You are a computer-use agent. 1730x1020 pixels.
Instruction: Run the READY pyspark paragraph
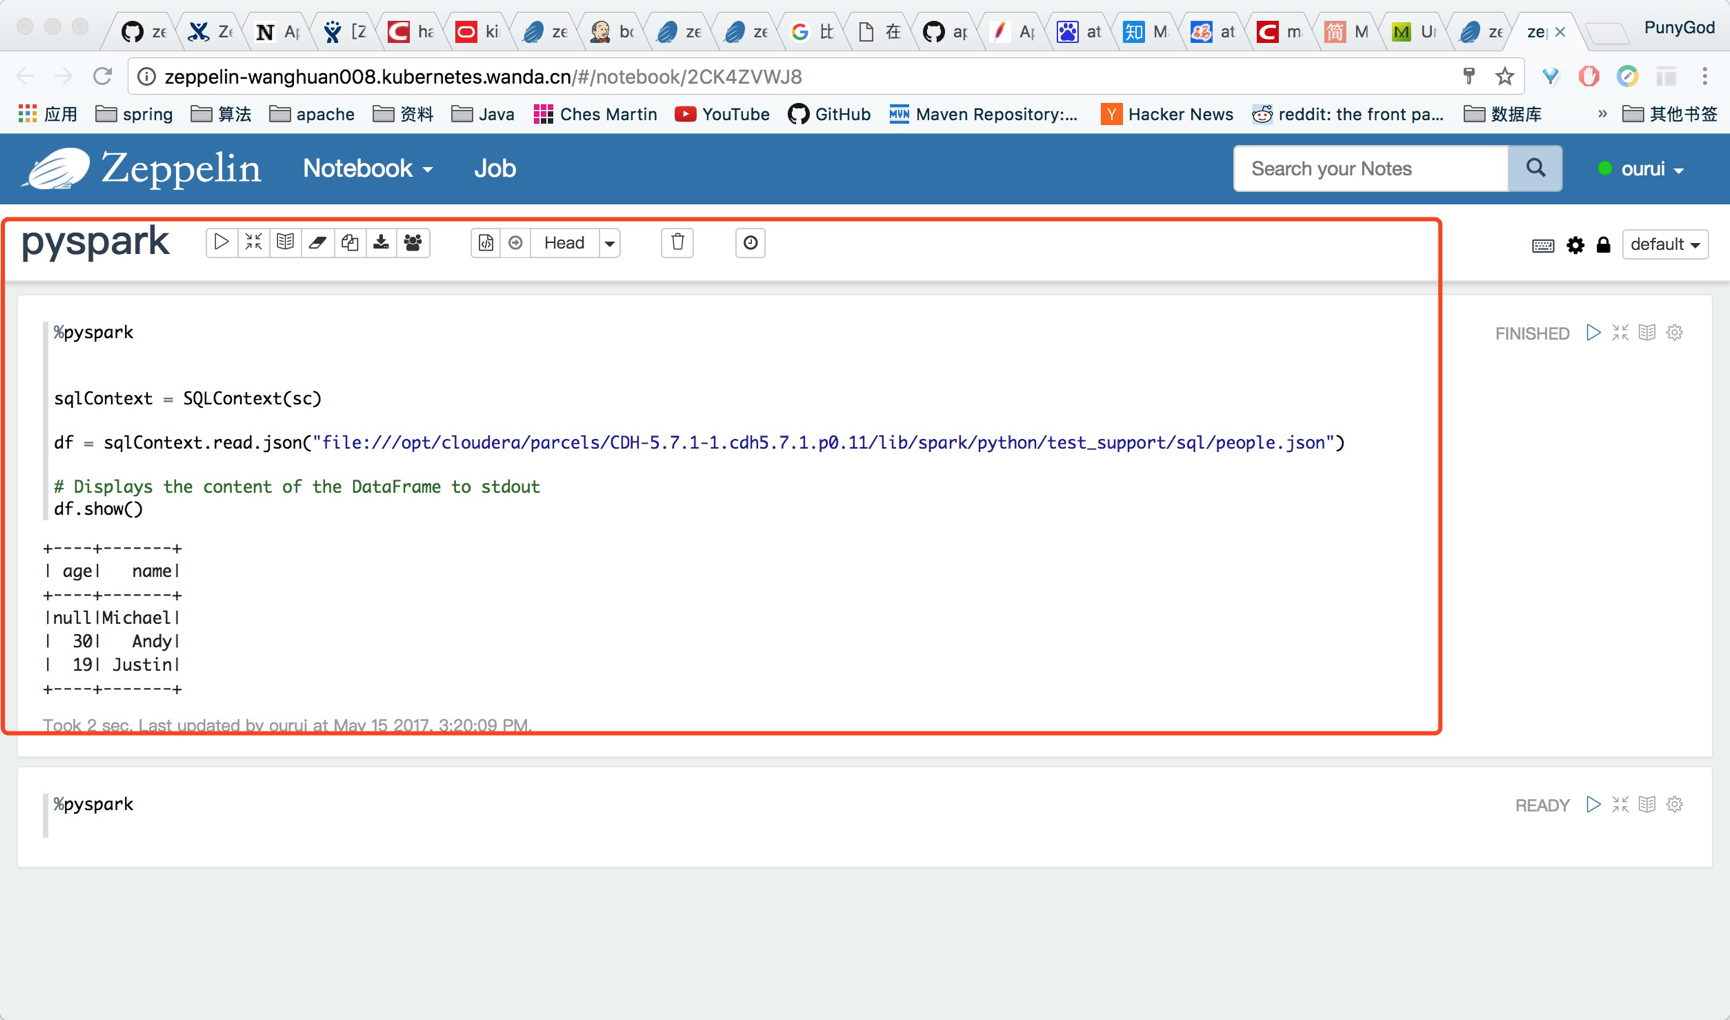point(1593,805)
